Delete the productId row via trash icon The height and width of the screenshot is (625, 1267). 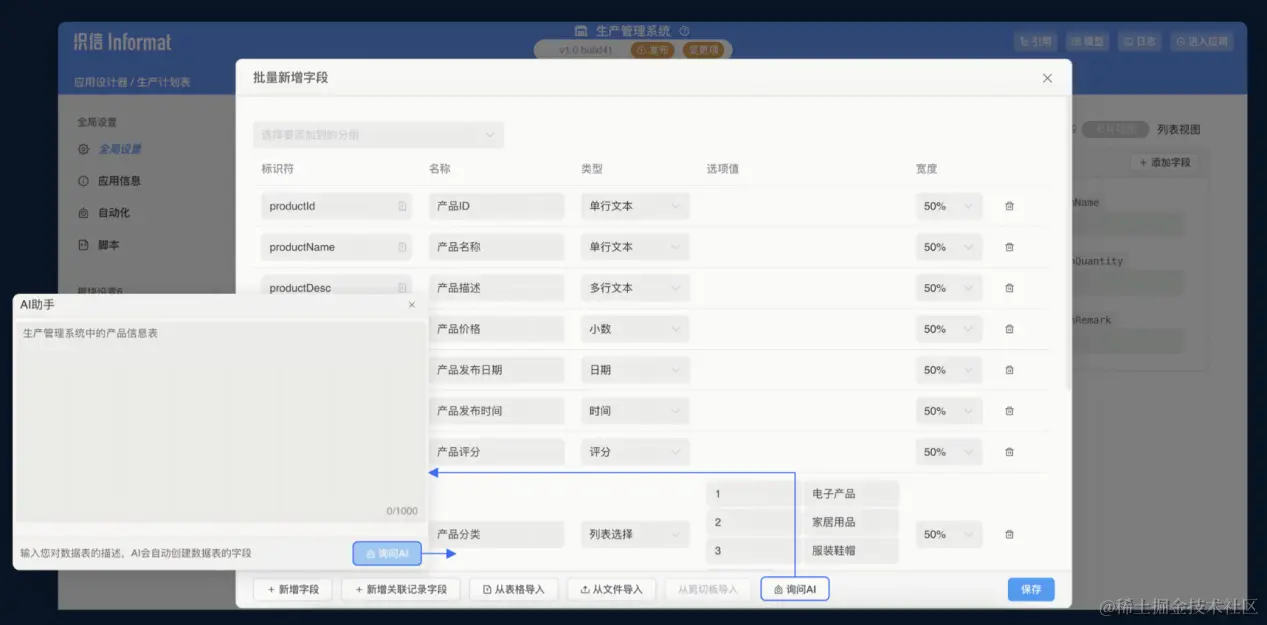[1009, 206]
